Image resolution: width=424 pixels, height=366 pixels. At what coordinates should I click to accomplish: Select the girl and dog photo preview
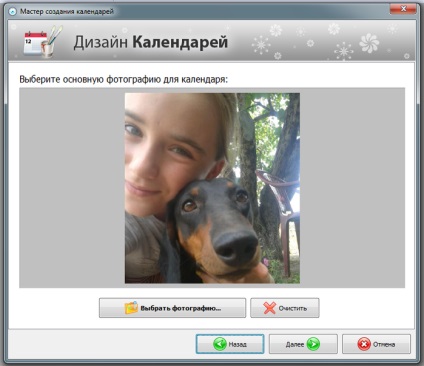coord(212,188)
